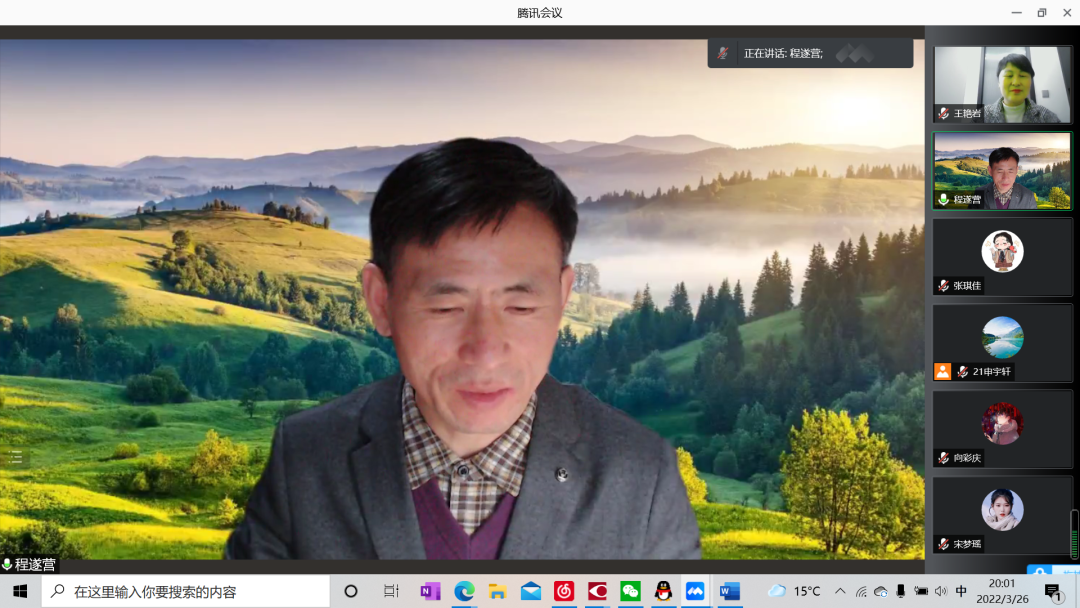Open OneNote from the taskbar
This screenshot has height=608, width=1080.
(430, 591)
